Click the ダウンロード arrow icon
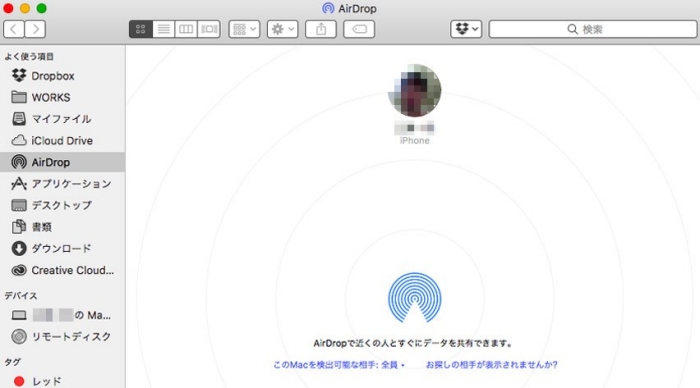The image size is (700, 388). click(19, 248)
